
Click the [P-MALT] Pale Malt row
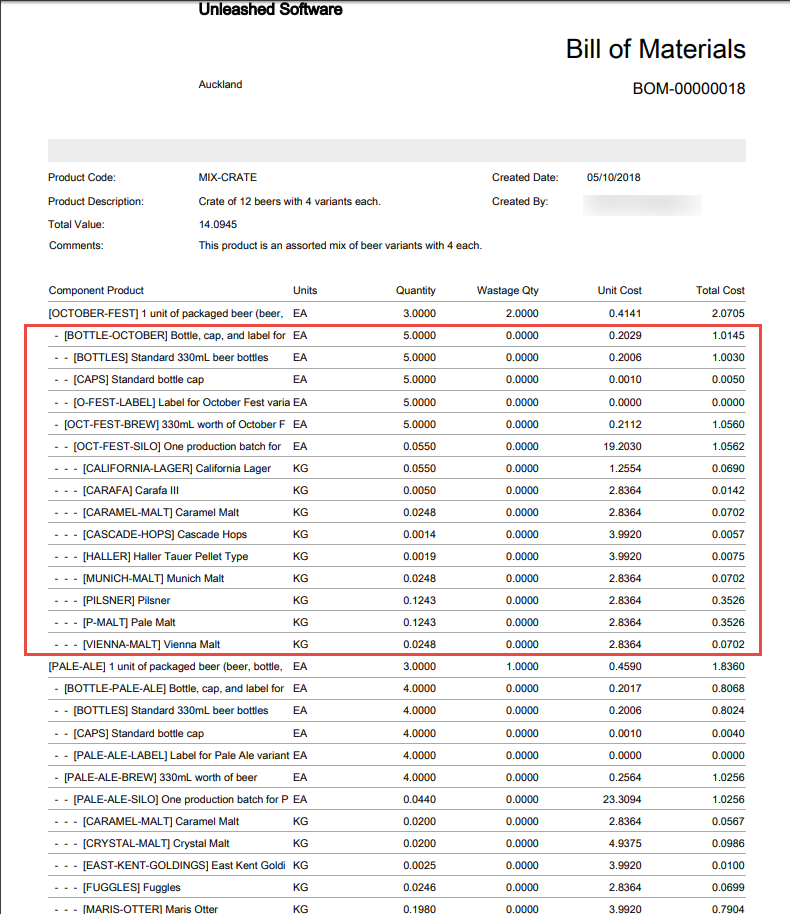[x=396, y=623]
